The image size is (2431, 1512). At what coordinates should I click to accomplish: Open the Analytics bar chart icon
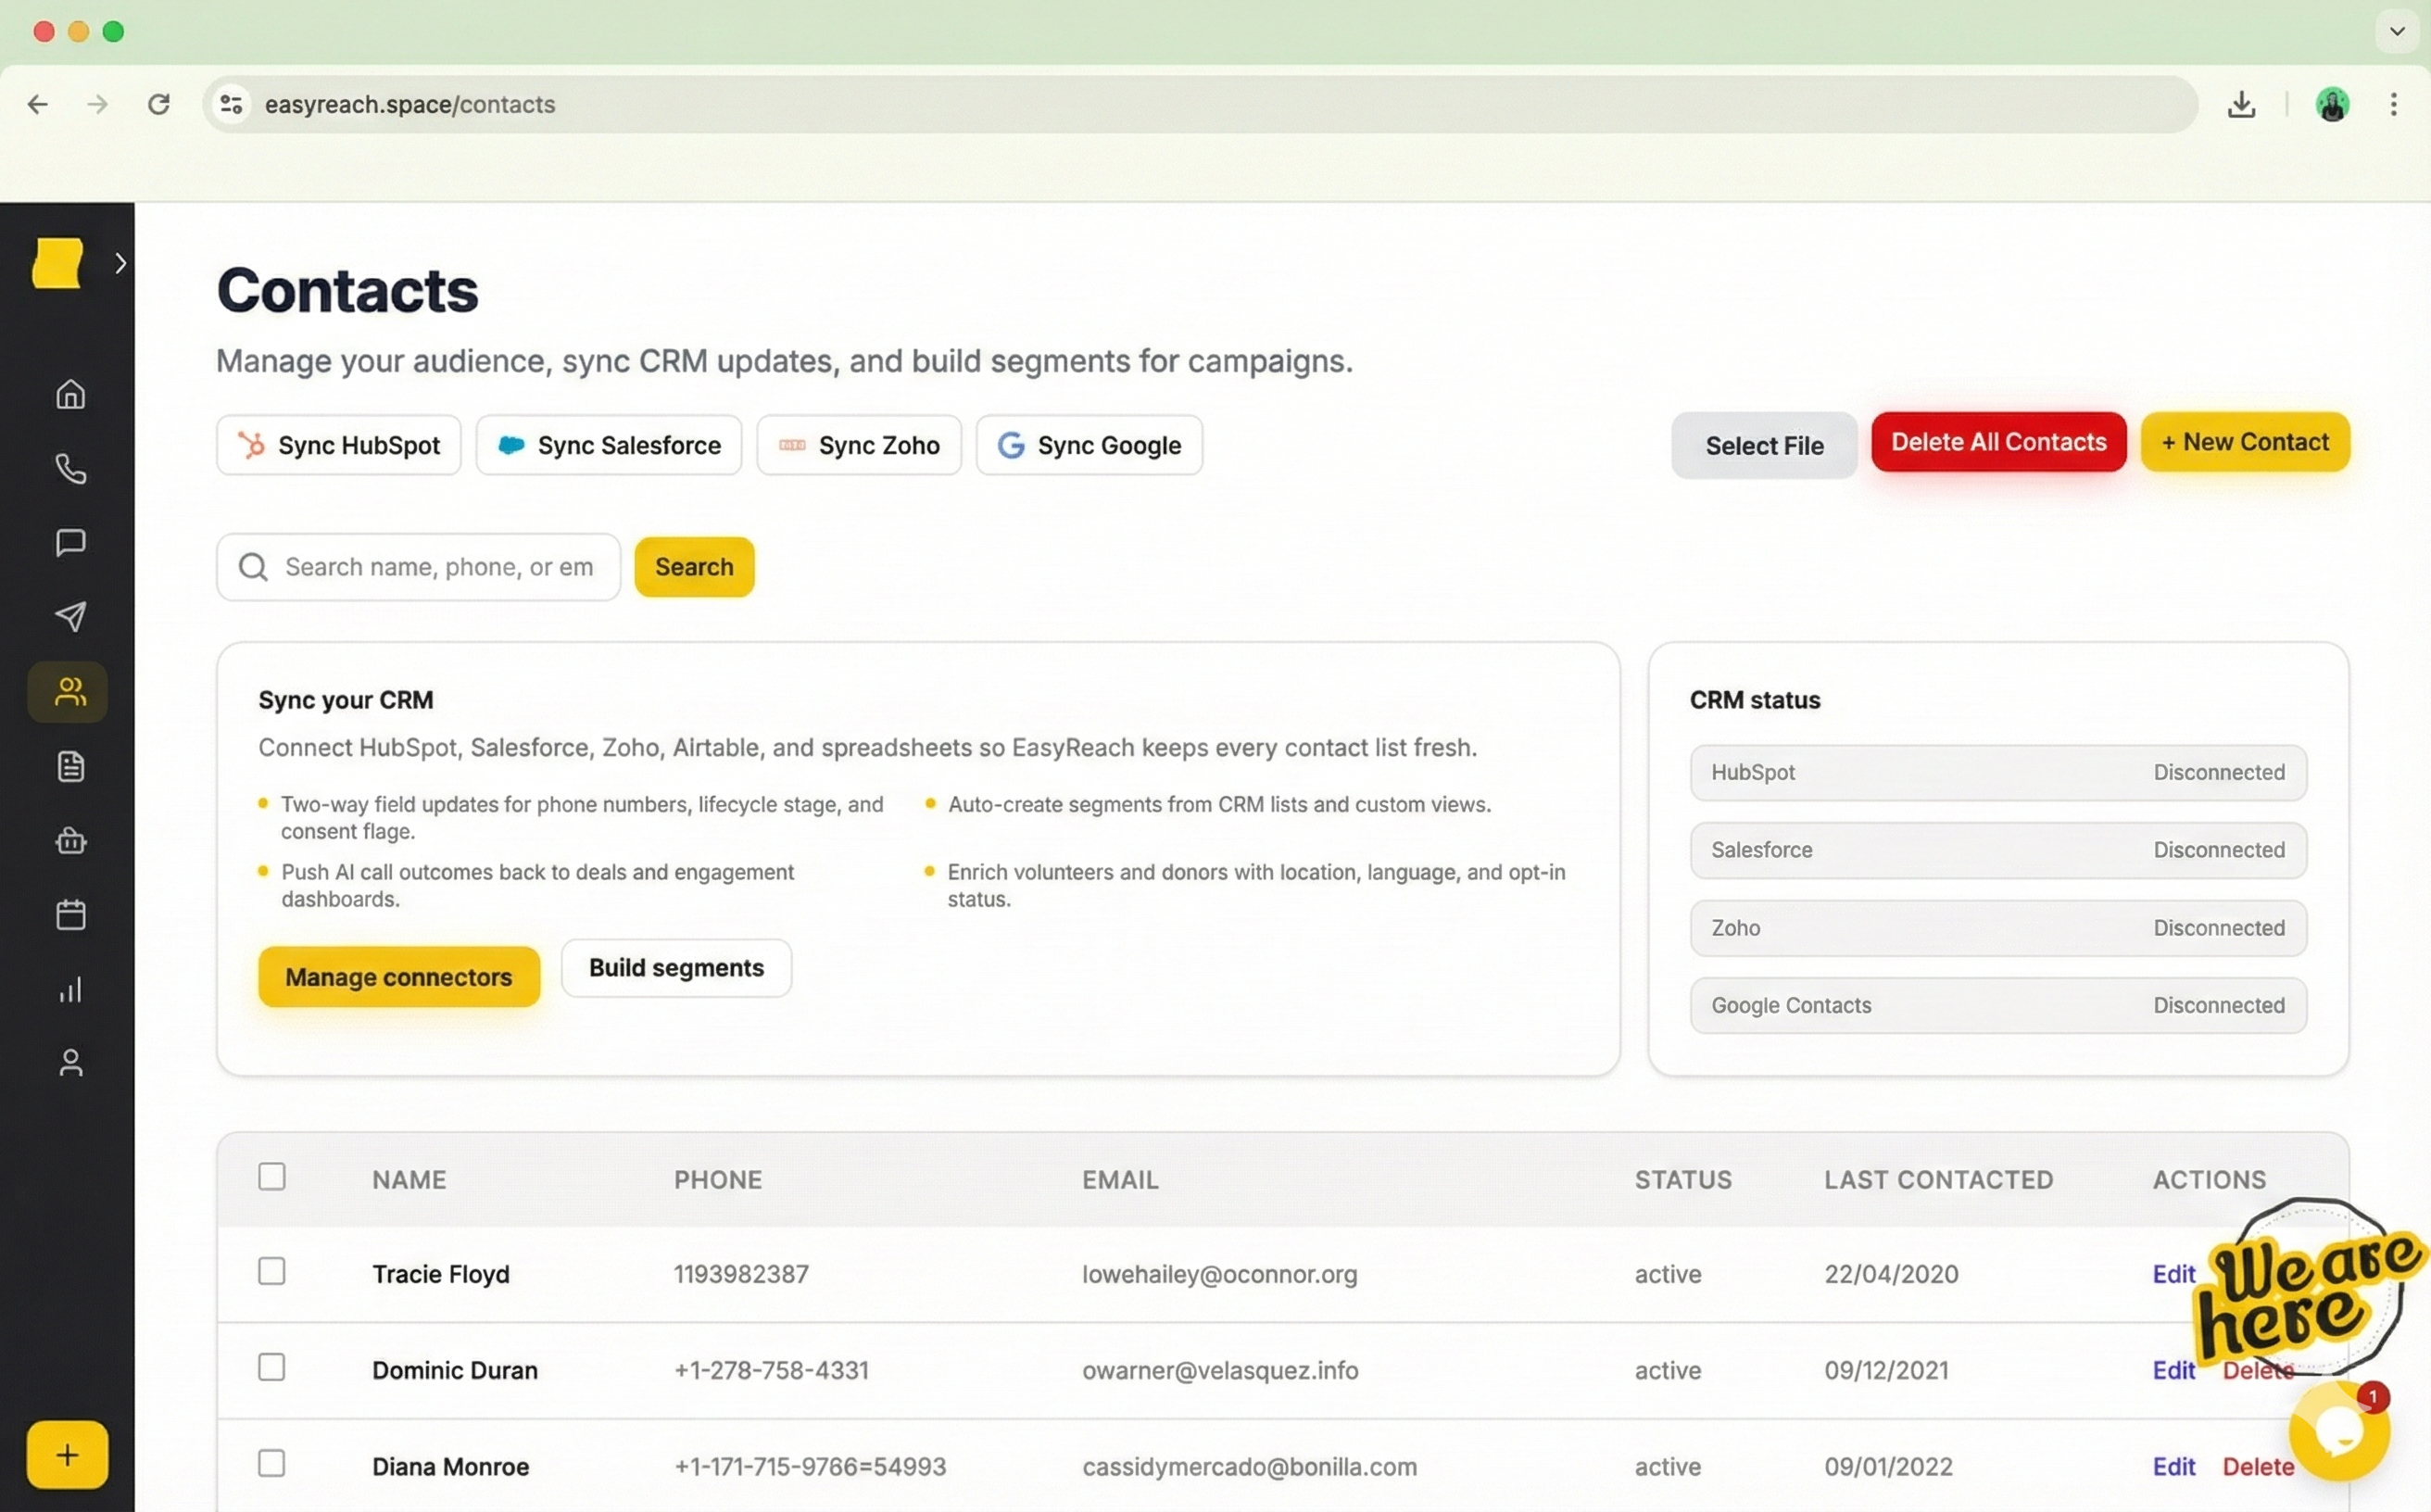69,989
